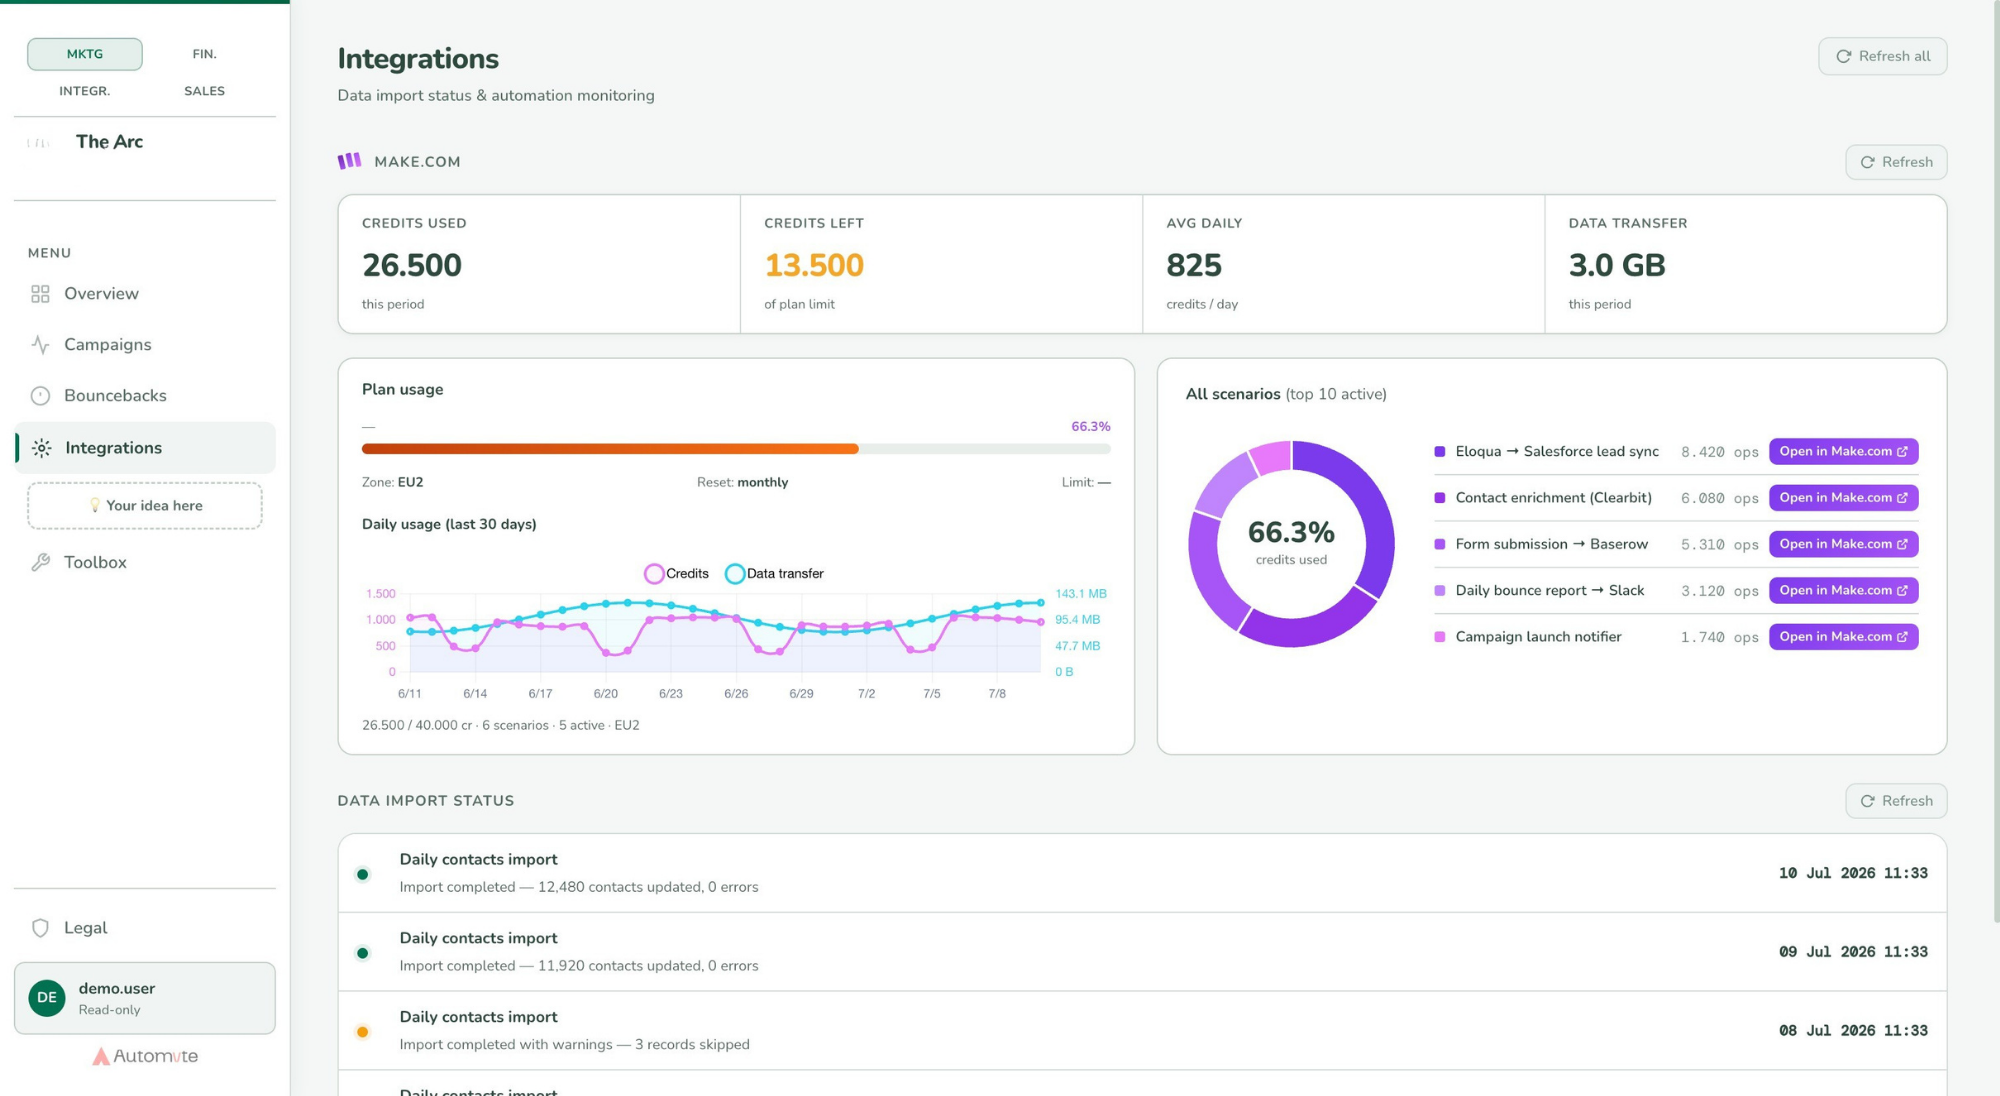Open the Legal page link

click(145, 928)
